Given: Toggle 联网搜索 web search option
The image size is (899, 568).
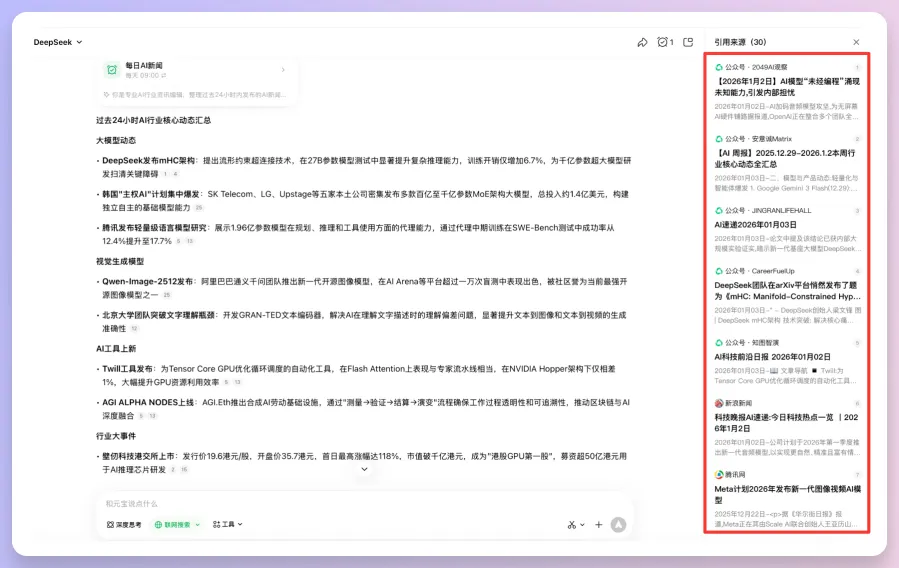Looking at the screenshot, I should coord(173,524).
